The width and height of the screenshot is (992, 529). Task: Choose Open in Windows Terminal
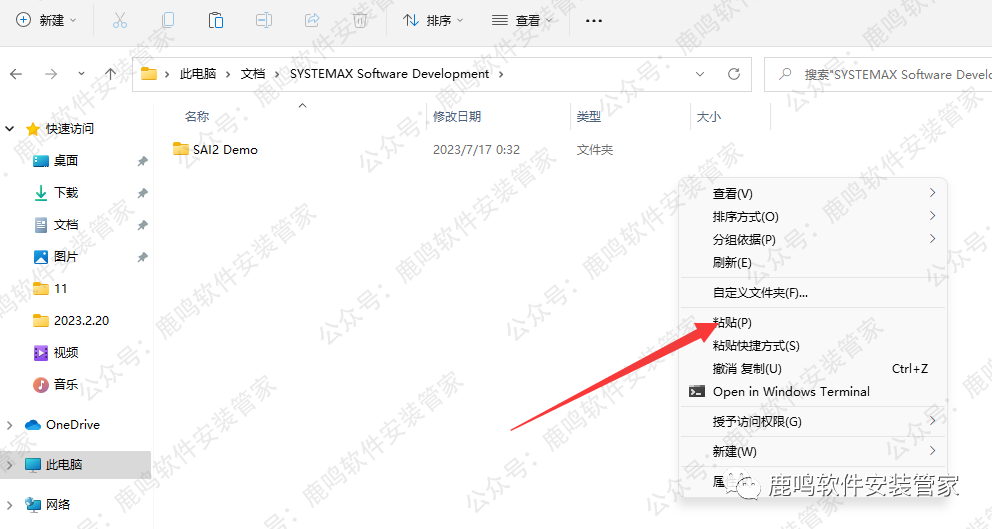tap(790, 391)
